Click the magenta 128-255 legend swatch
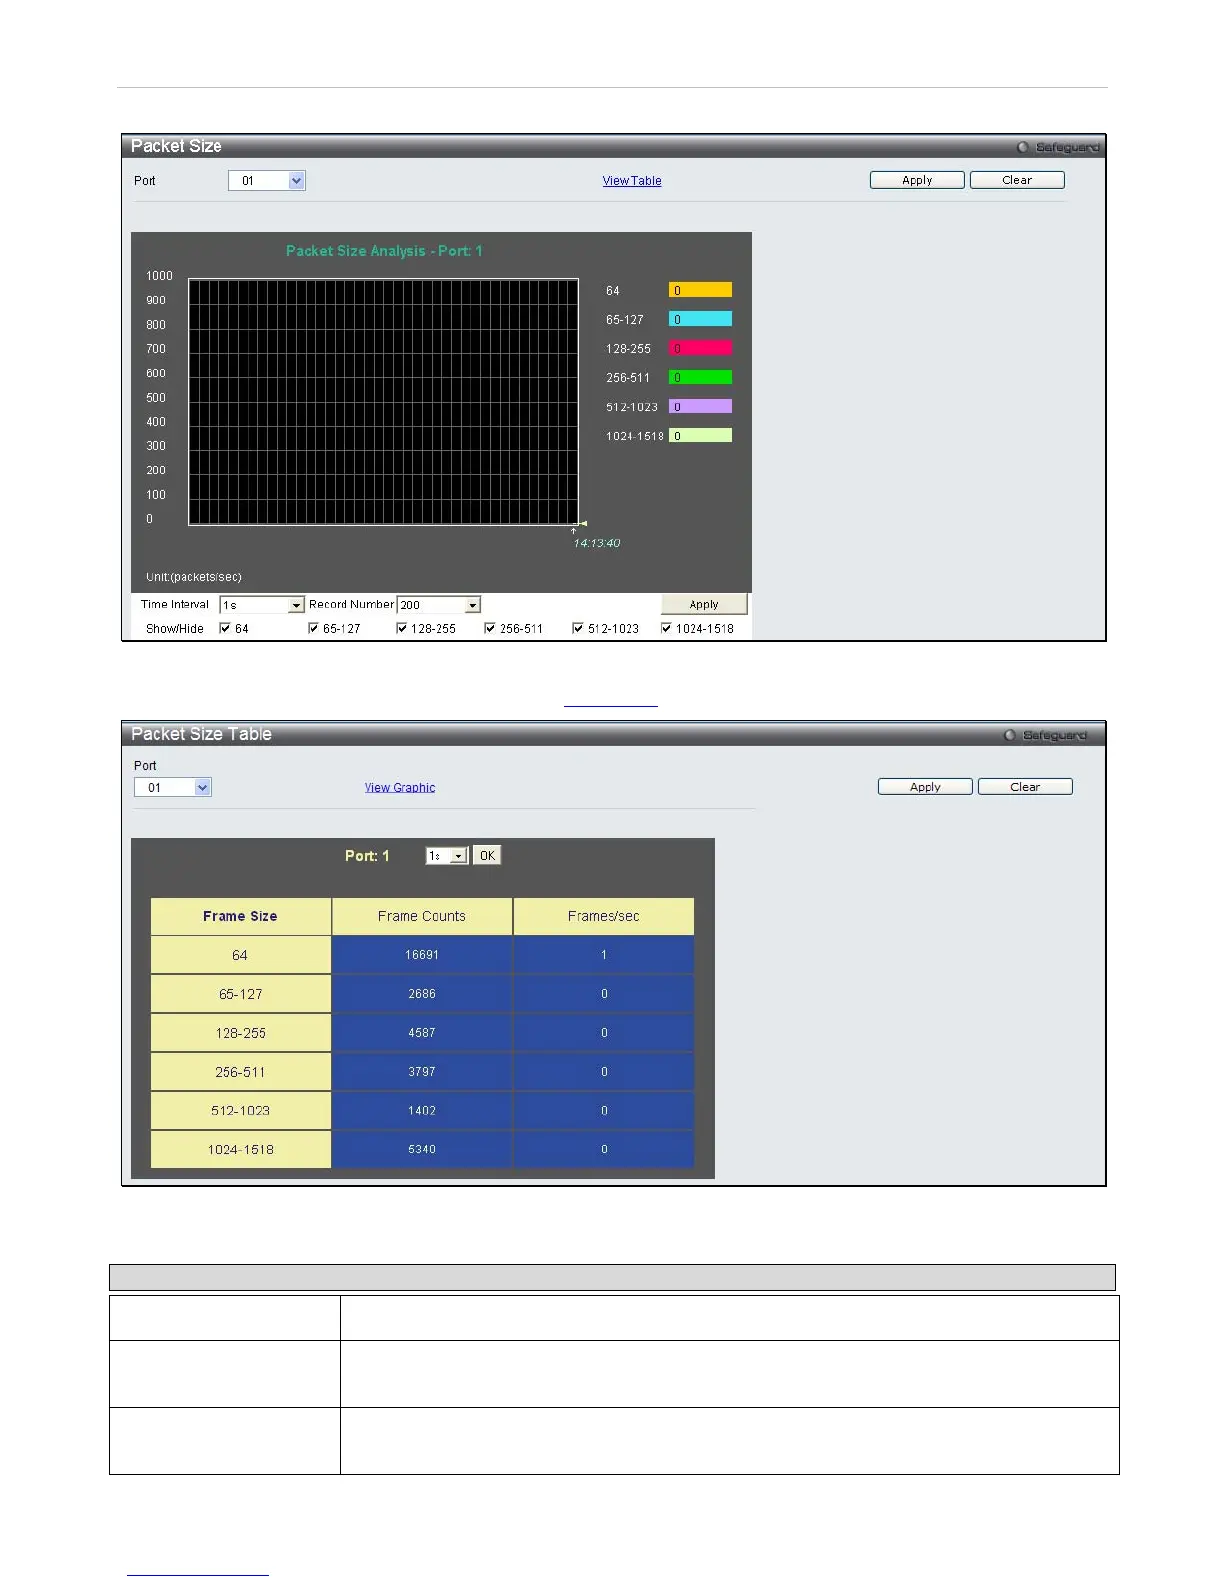Image resolution: width=1224 pixels, height=1584 pixels. point(700,348)
